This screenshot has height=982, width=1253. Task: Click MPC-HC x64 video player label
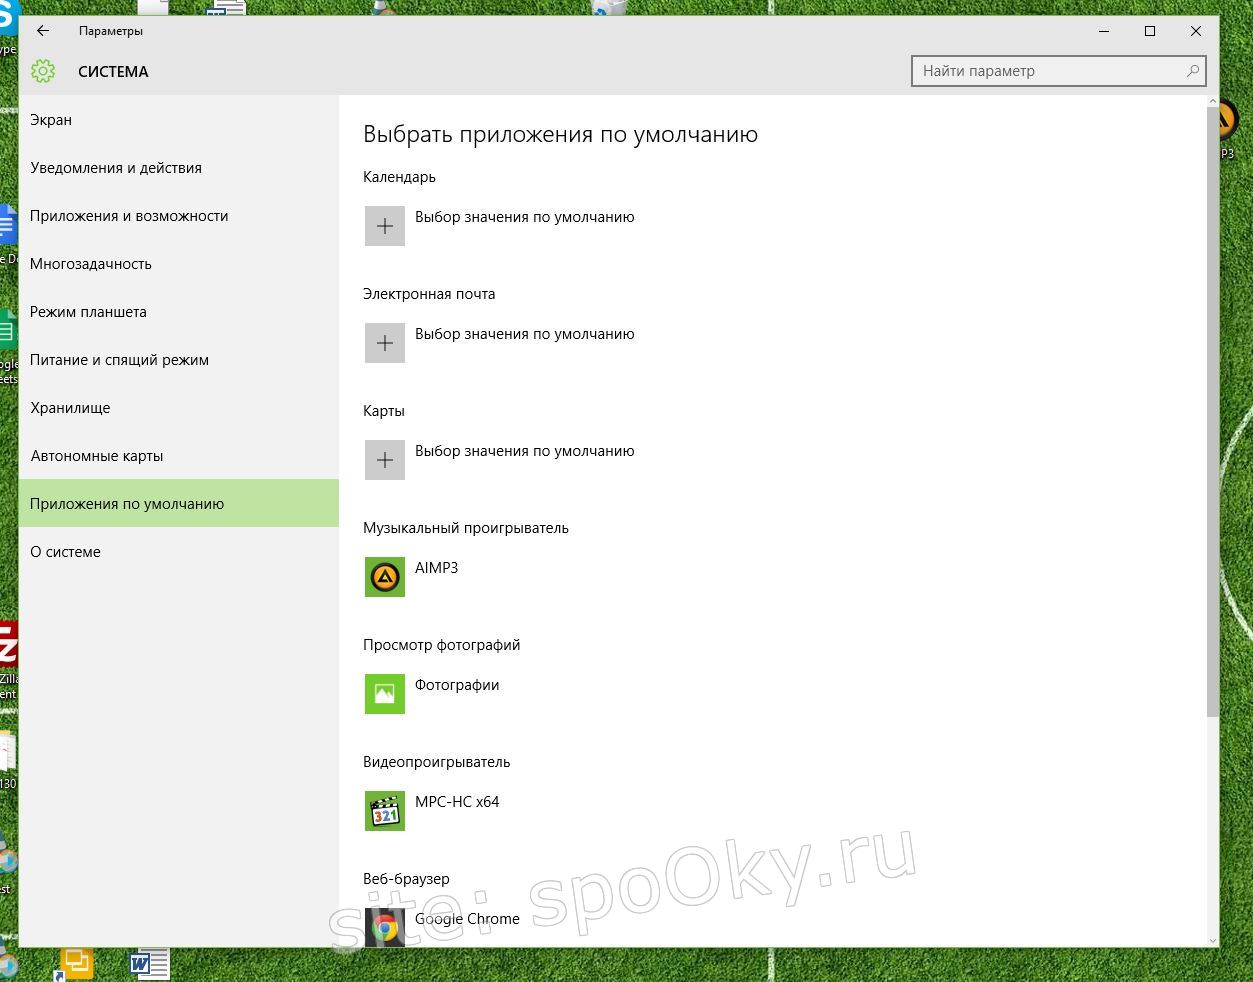(457, 802)
